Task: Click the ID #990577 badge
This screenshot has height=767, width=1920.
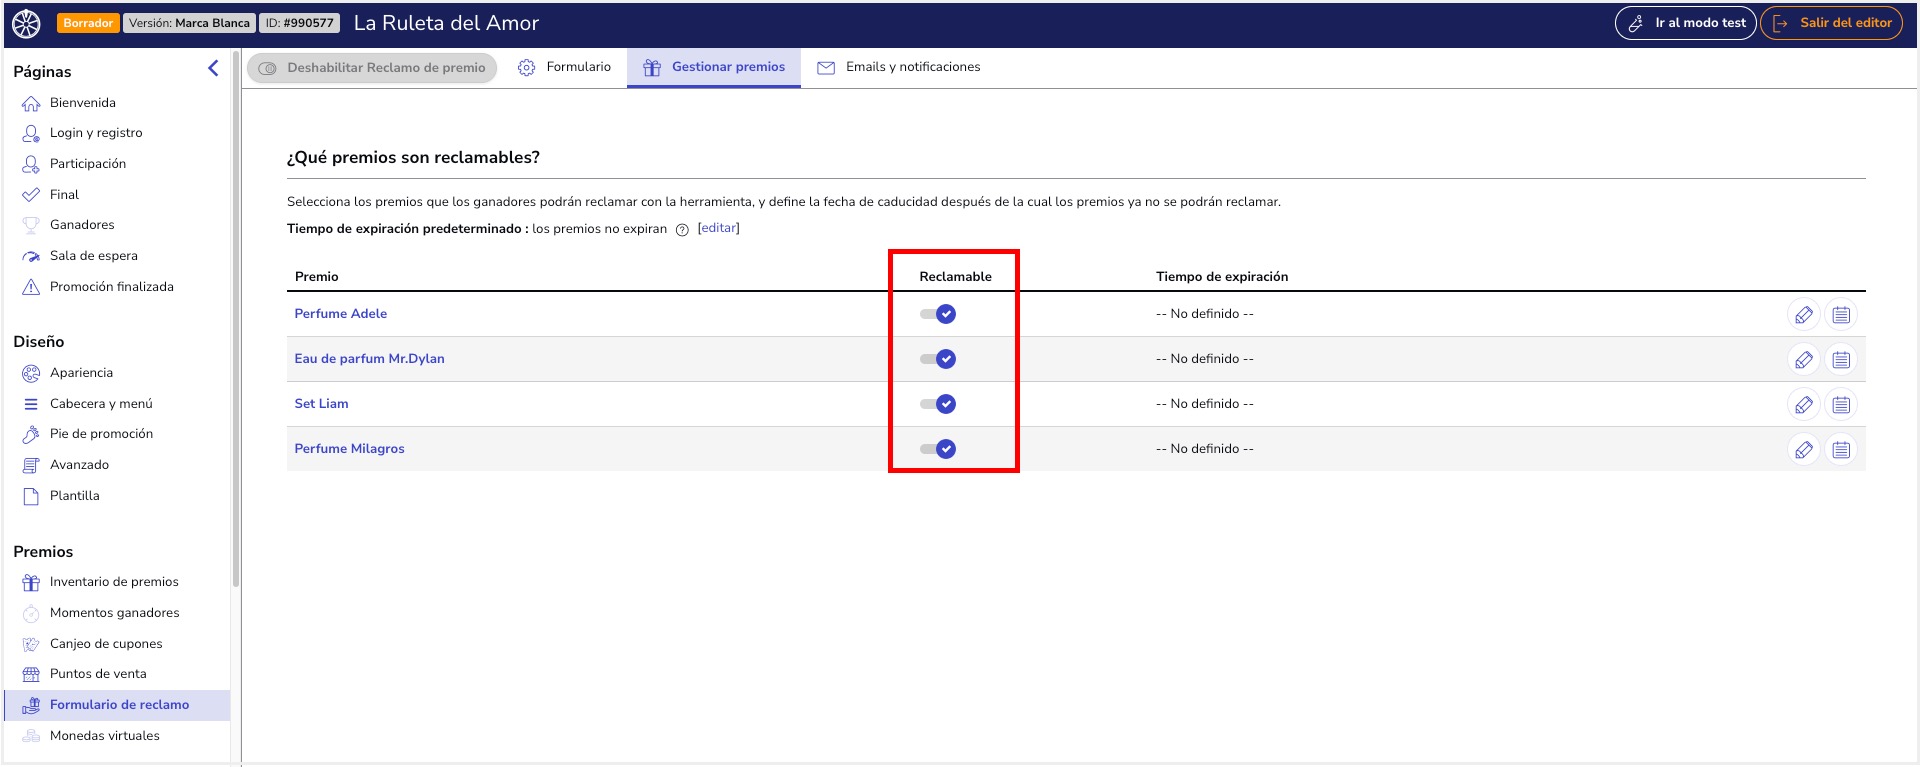Action: tap(299, 23)
